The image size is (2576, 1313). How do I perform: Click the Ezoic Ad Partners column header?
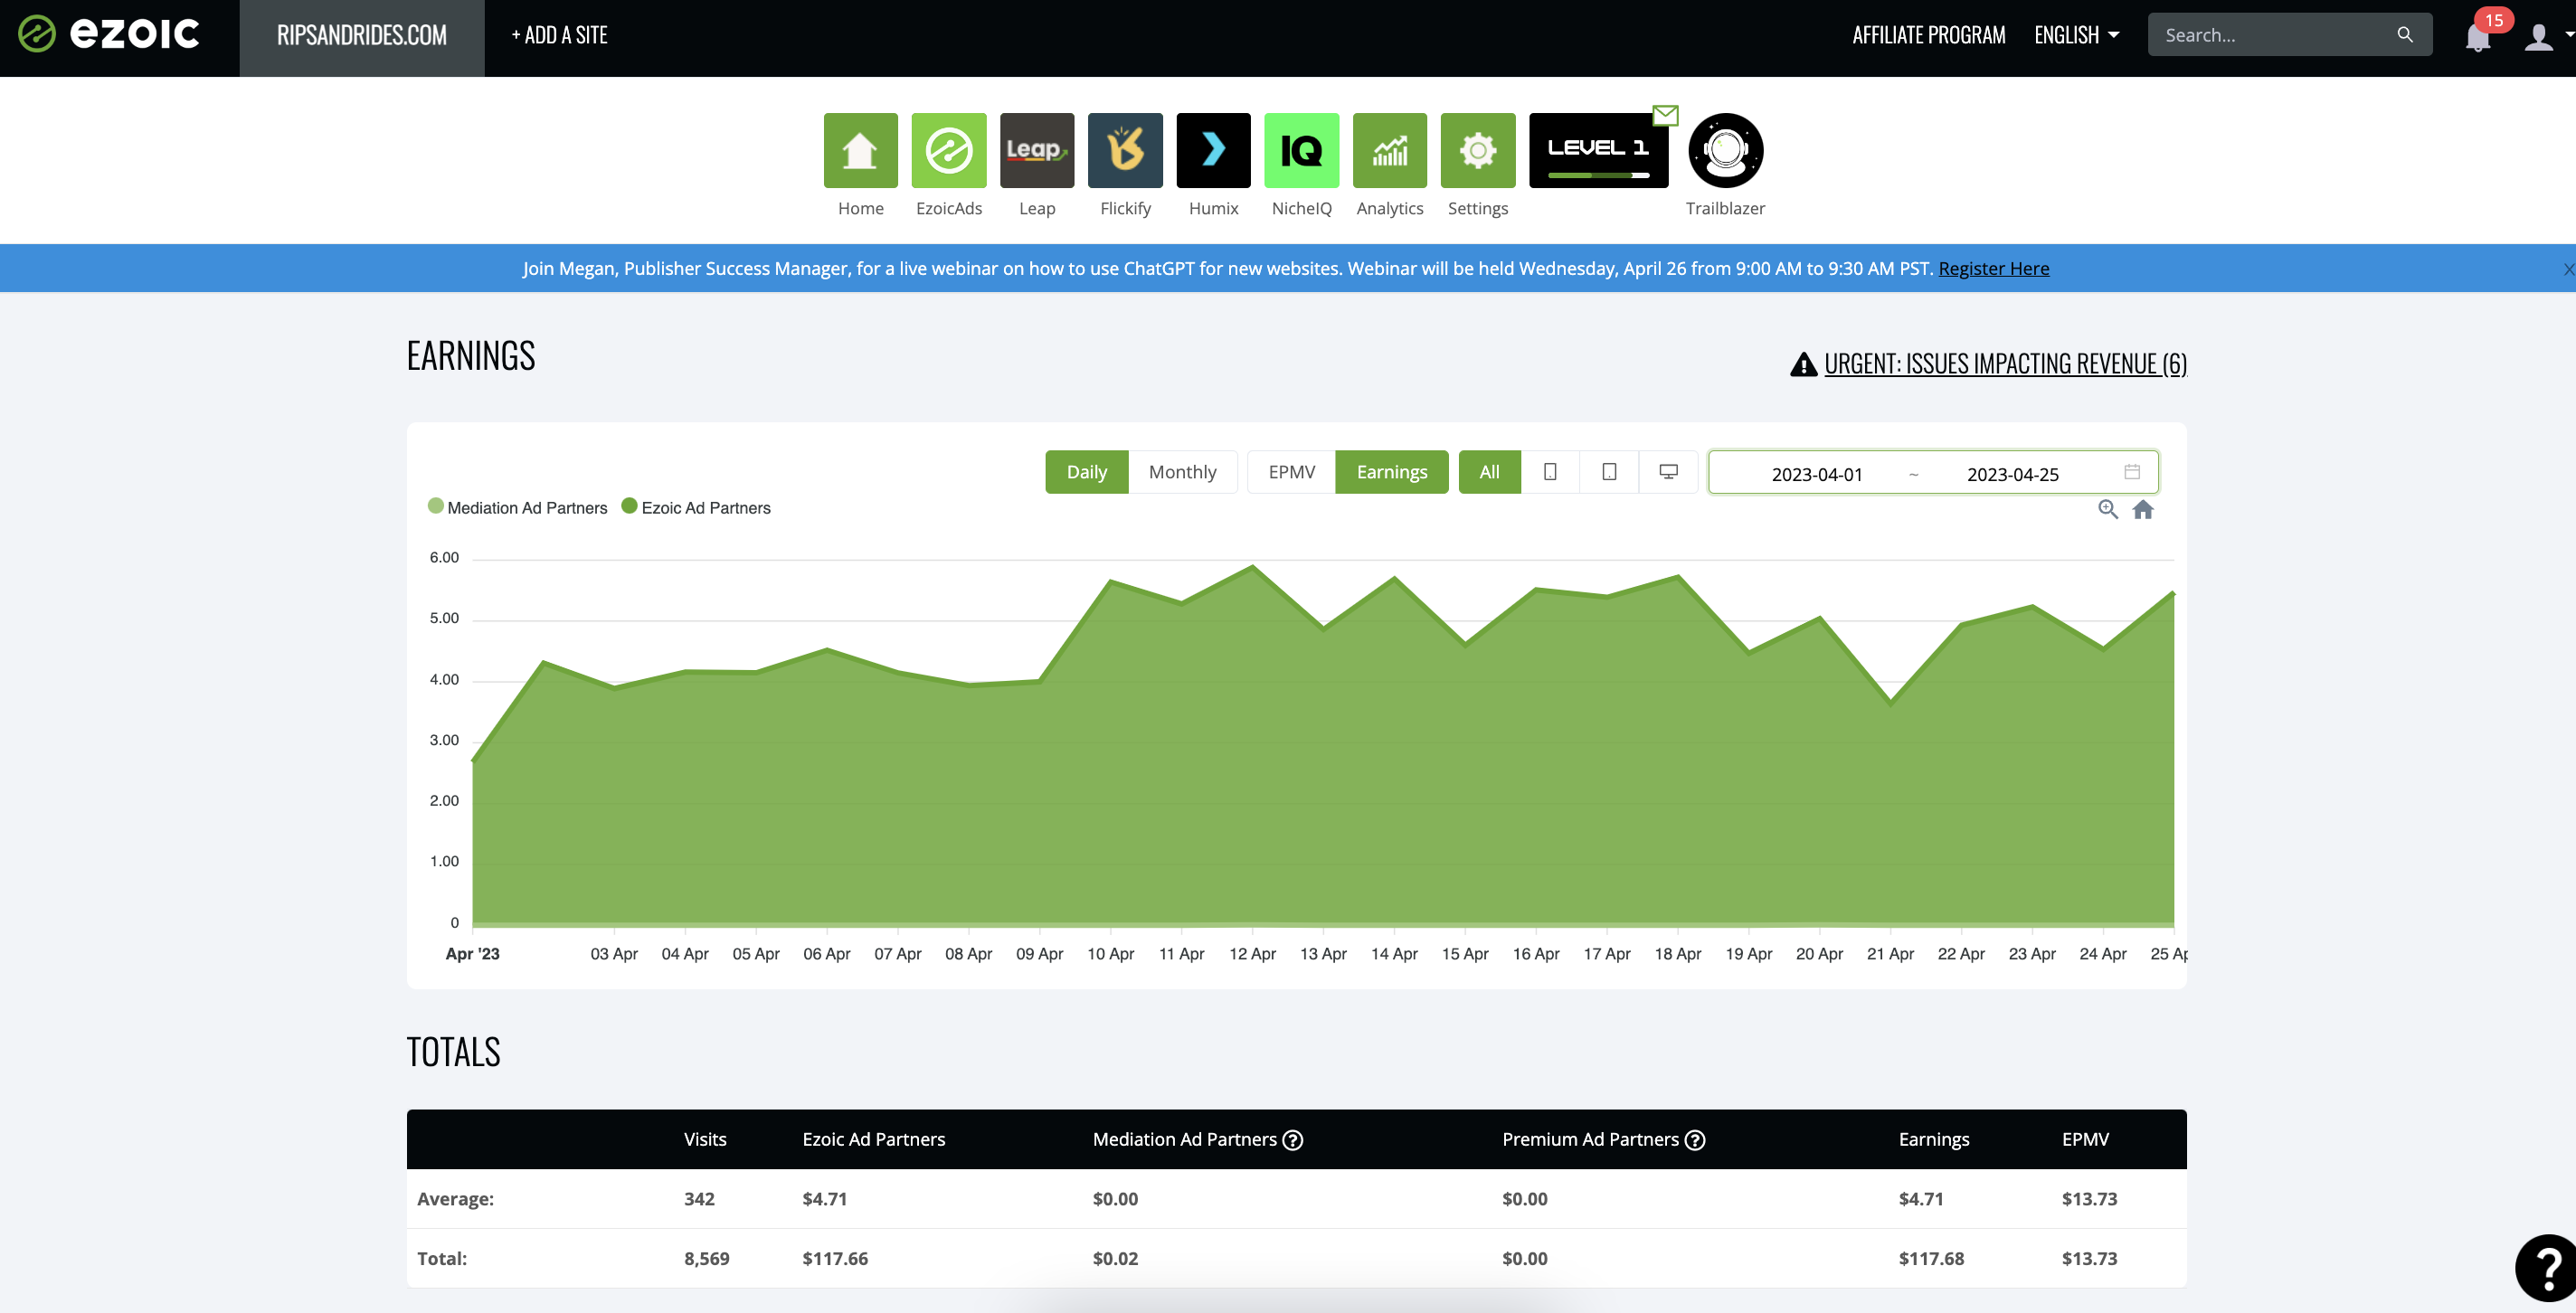pyautogui.click(x=873, y=1140)
